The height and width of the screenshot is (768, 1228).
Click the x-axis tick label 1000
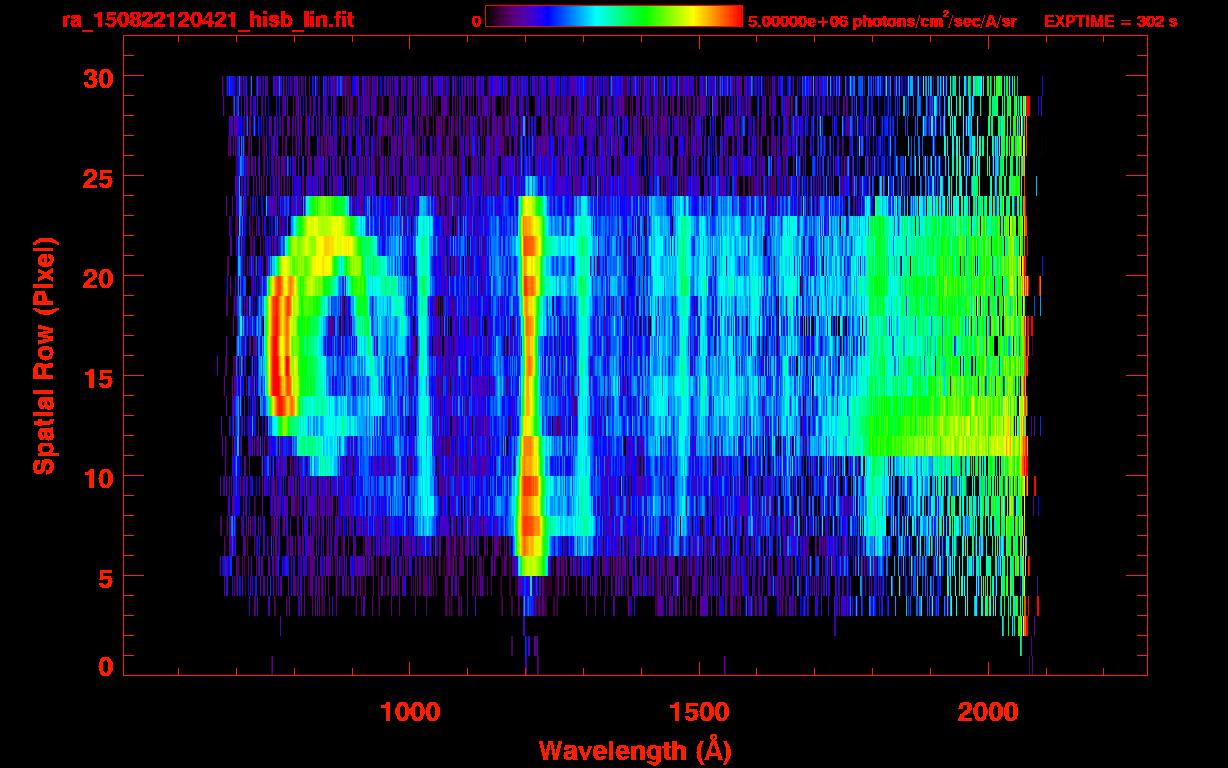(410, 712)
